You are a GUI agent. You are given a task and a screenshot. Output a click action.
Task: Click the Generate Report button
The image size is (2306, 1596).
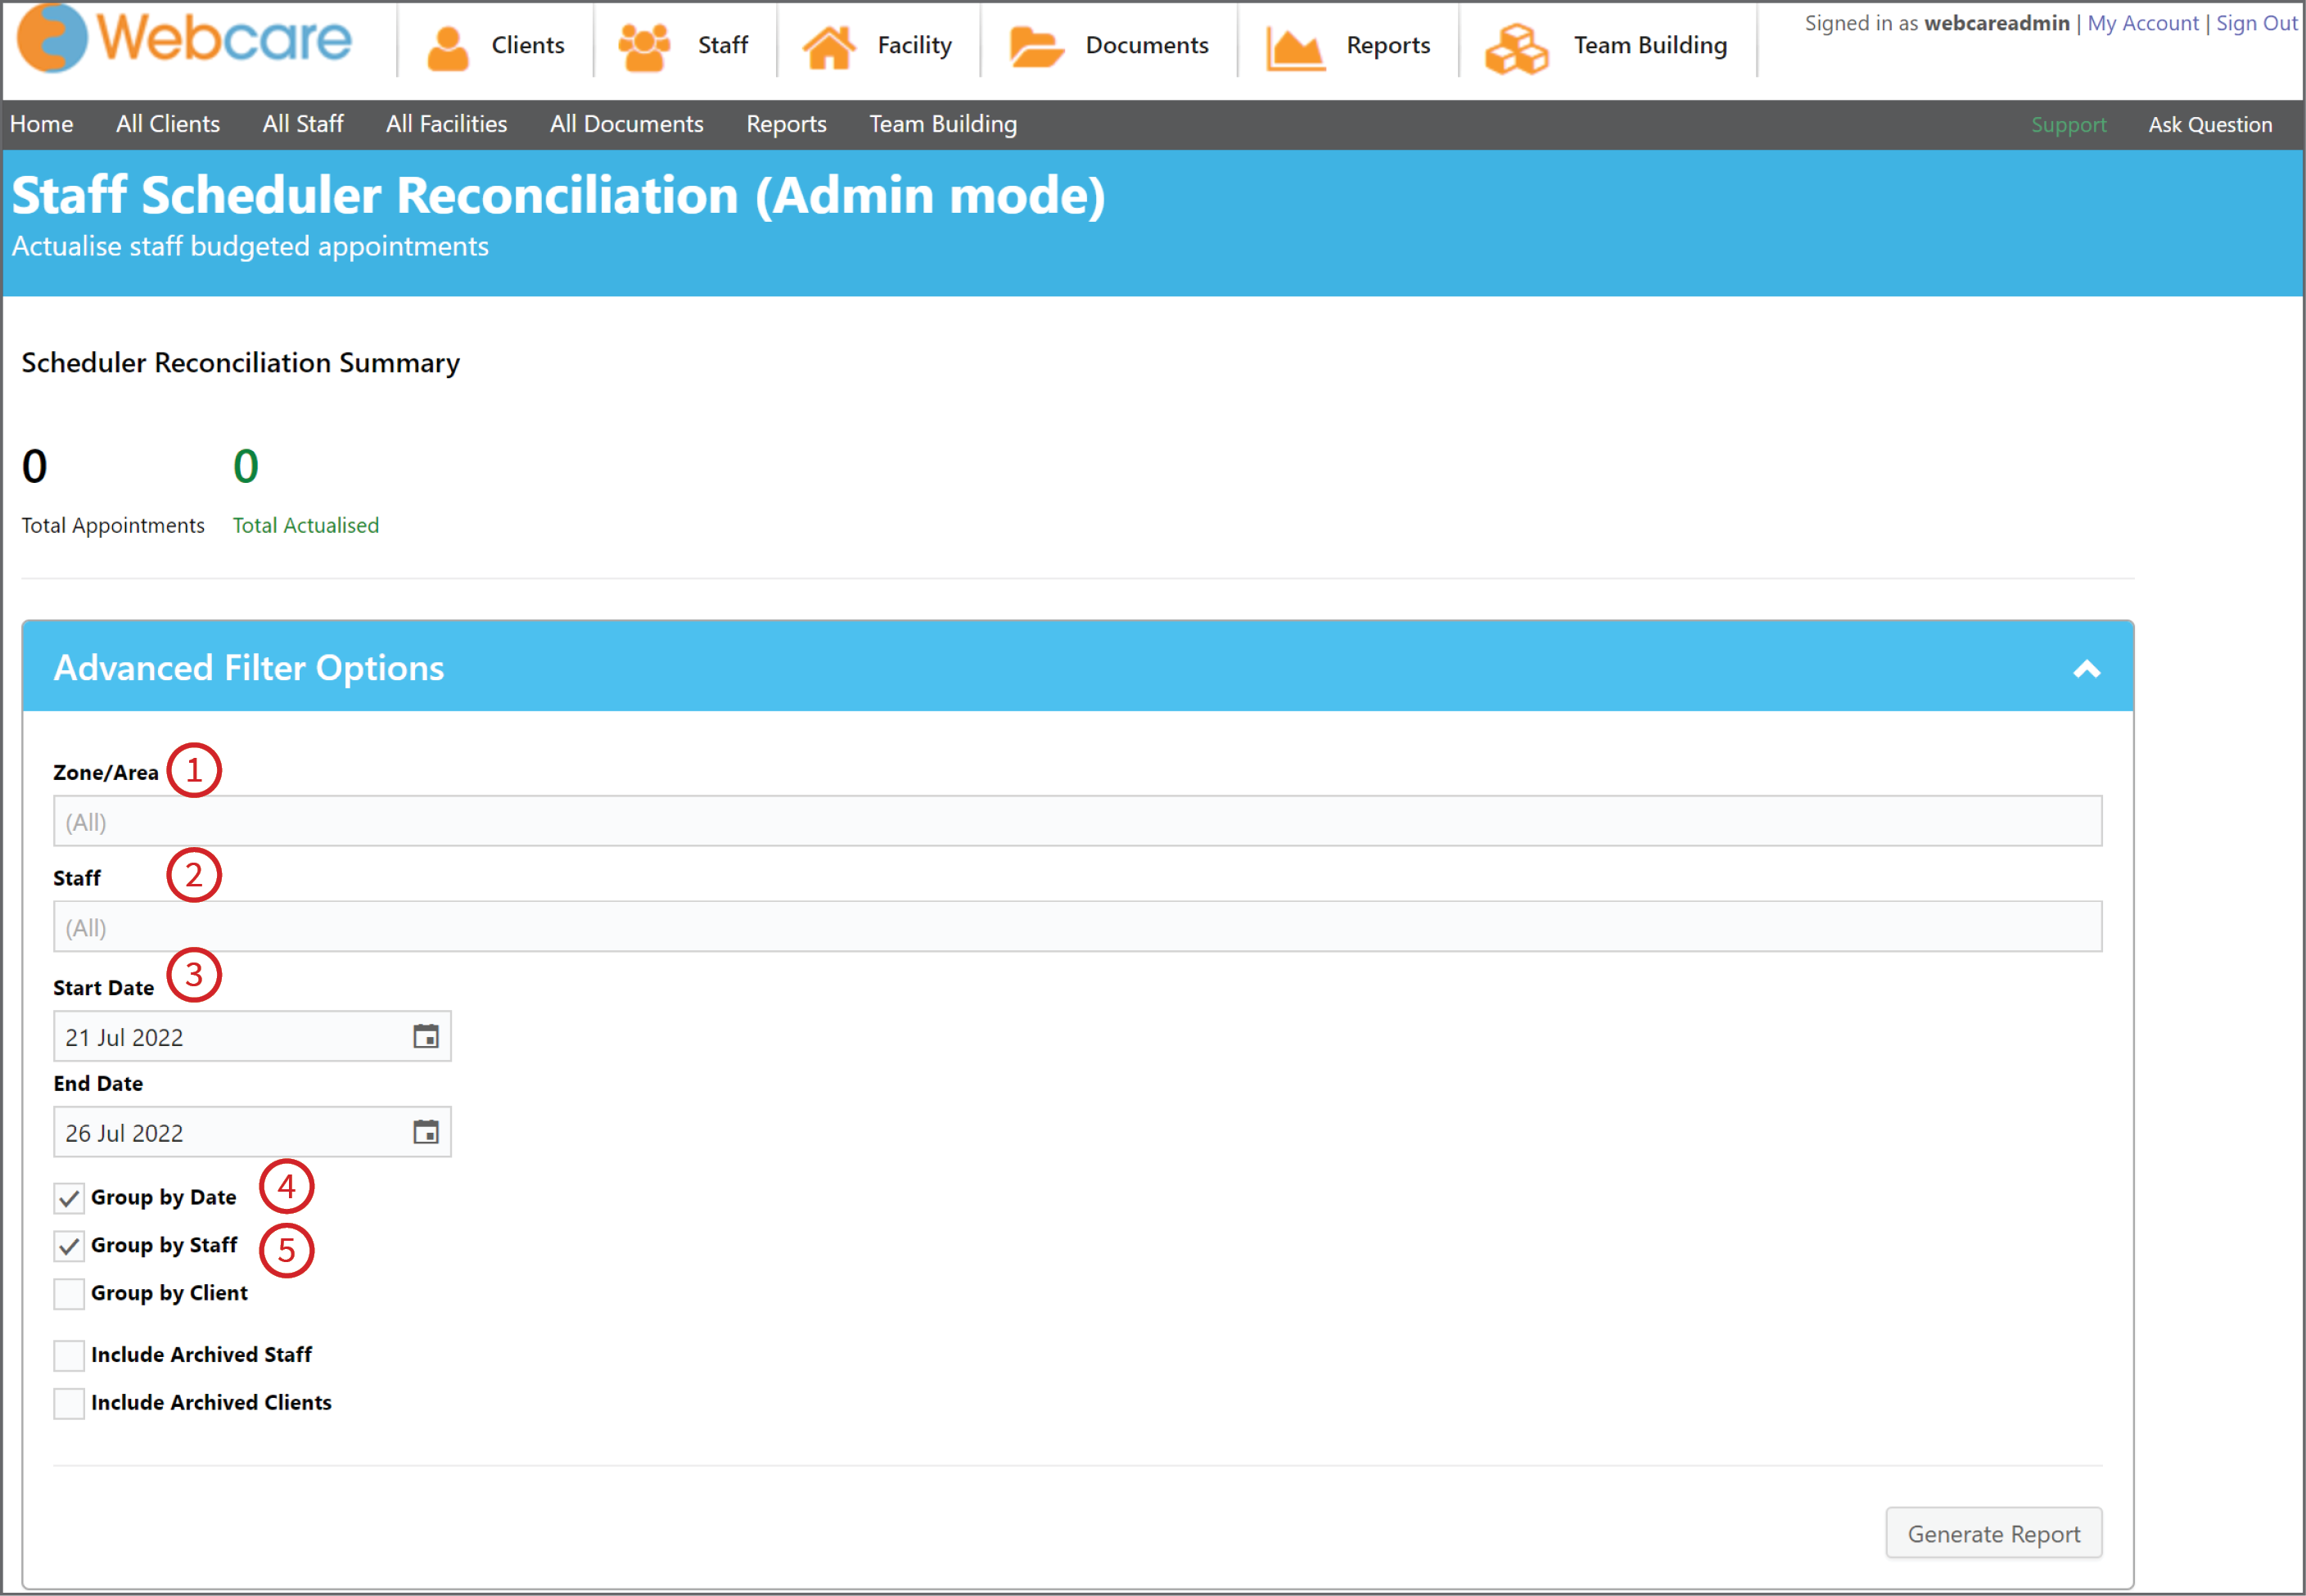point(1993,1533)
